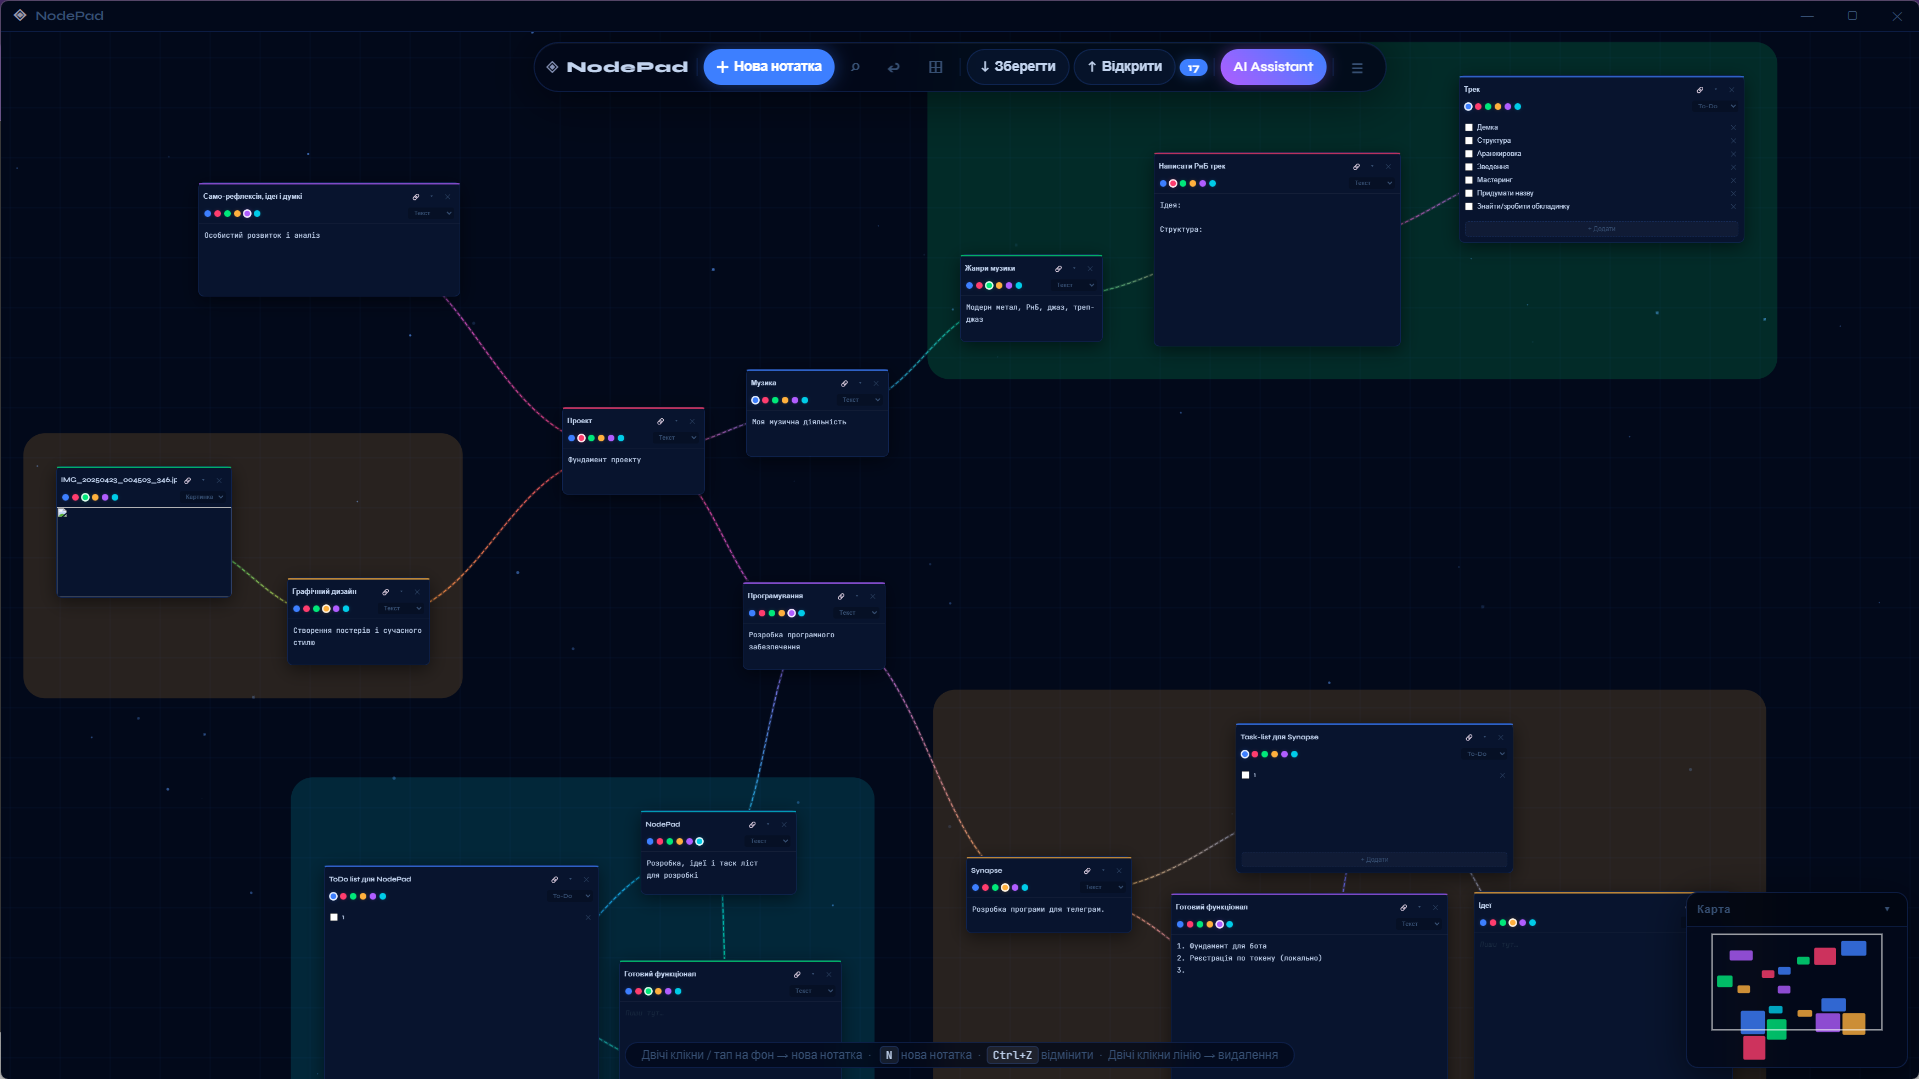Check the Мастеринг checkbox in Трек
The image size is (1919, 1079).
point(1469,180)
